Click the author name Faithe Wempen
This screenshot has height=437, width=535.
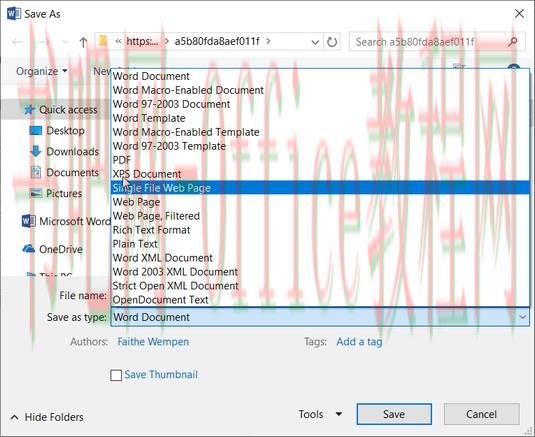153,342
